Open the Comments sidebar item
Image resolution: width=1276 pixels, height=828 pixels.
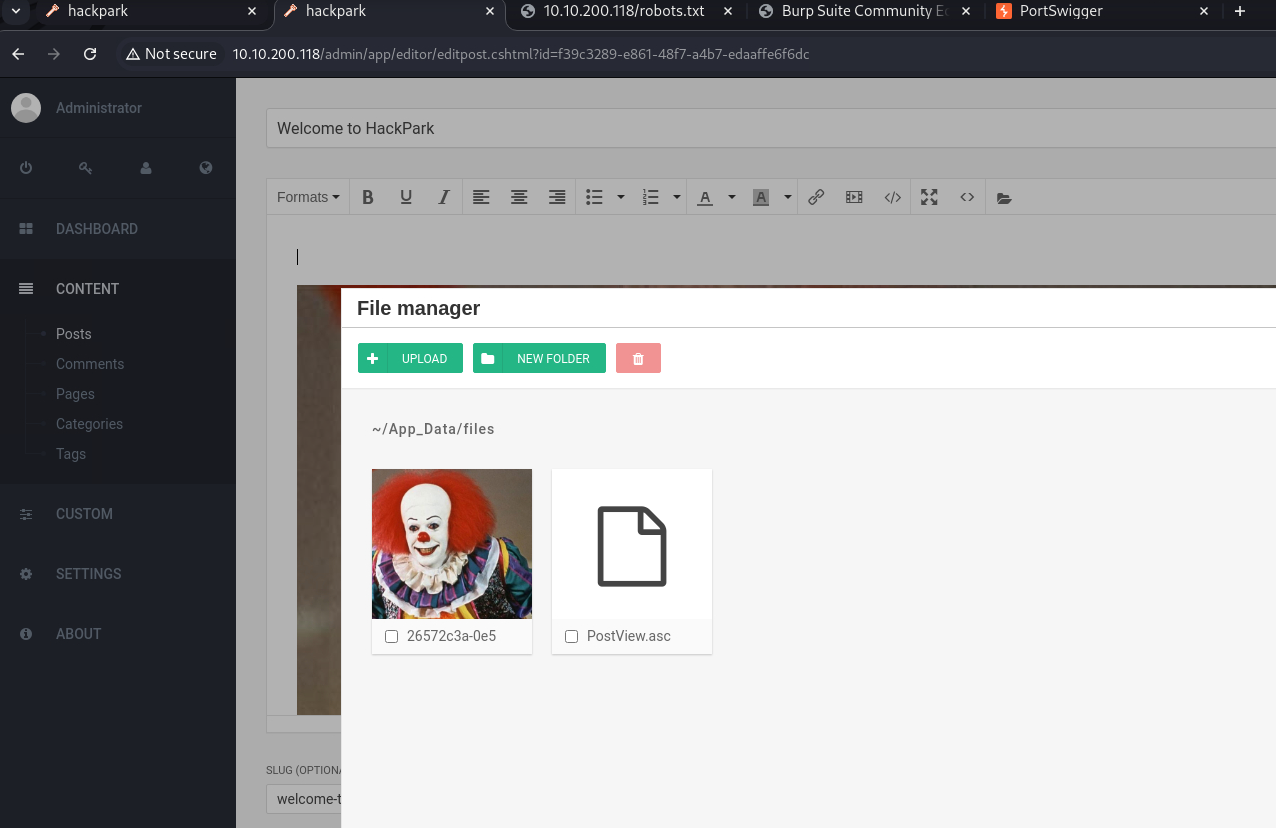coord(90,364)
